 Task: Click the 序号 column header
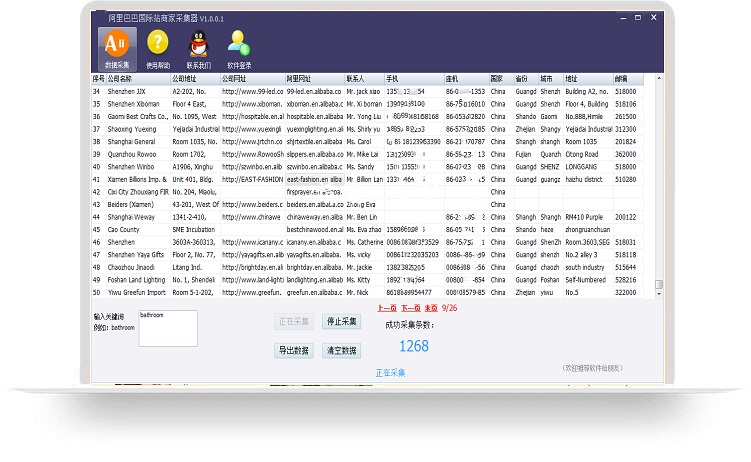click(x=99, y=79)
